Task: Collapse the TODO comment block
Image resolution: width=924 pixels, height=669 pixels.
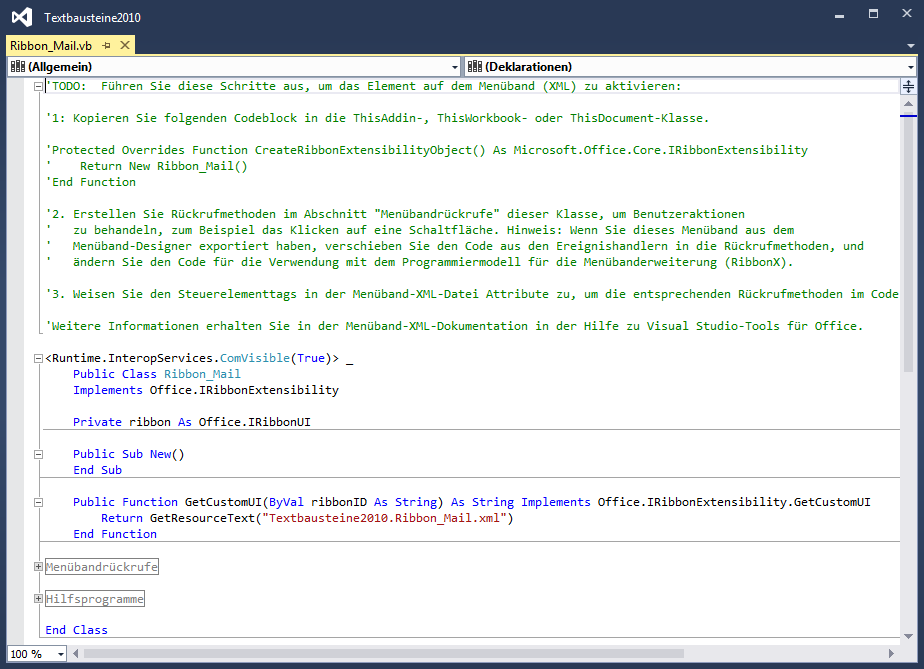Action: coord(38,86)
